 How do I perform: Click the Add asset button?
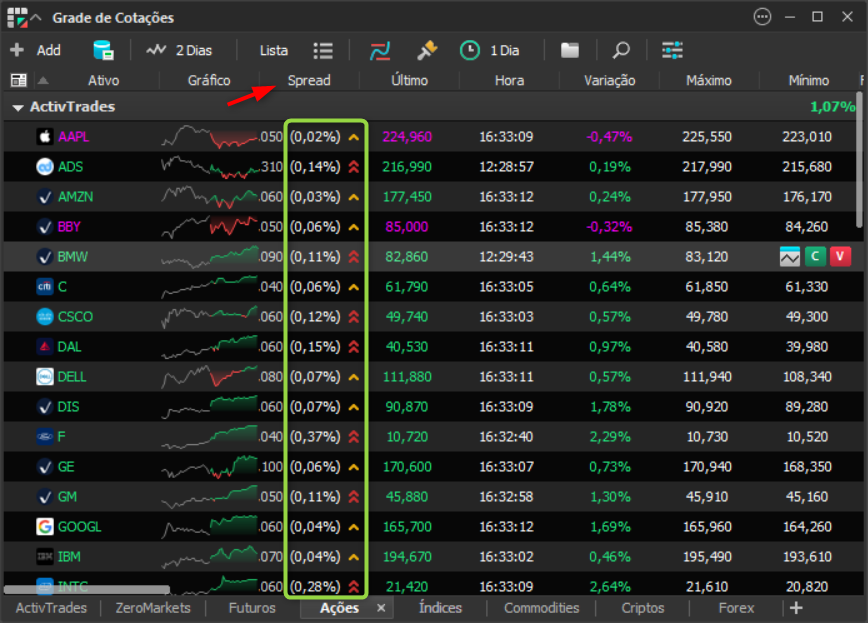point(35,50)
